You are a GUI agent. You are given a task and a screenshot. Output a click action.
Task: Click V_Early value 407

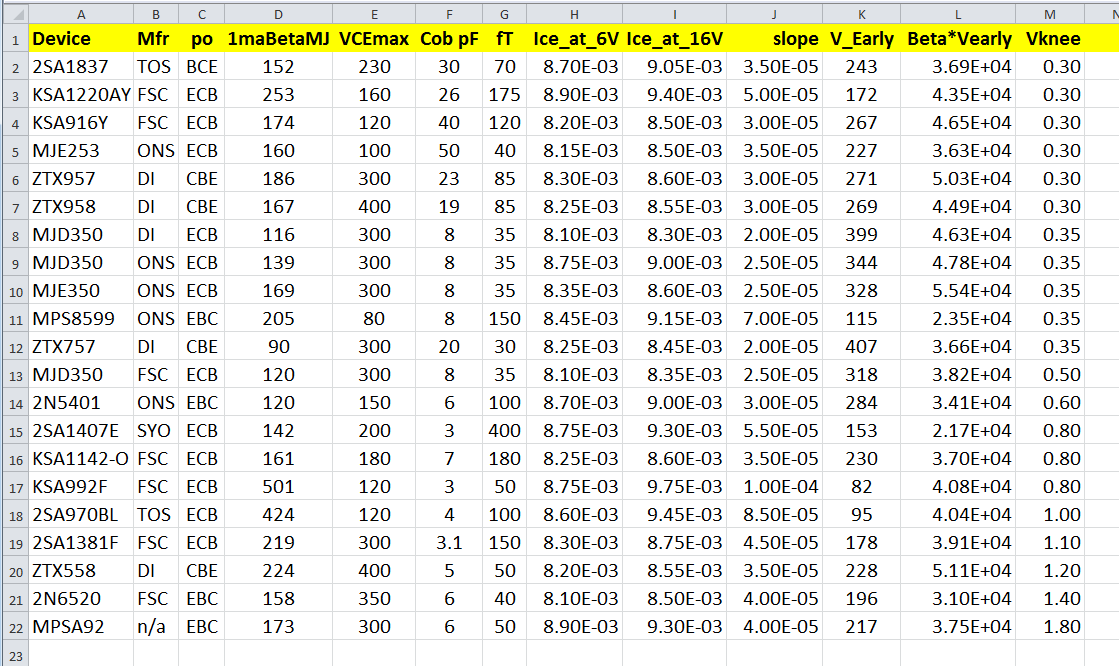(861, 347)
